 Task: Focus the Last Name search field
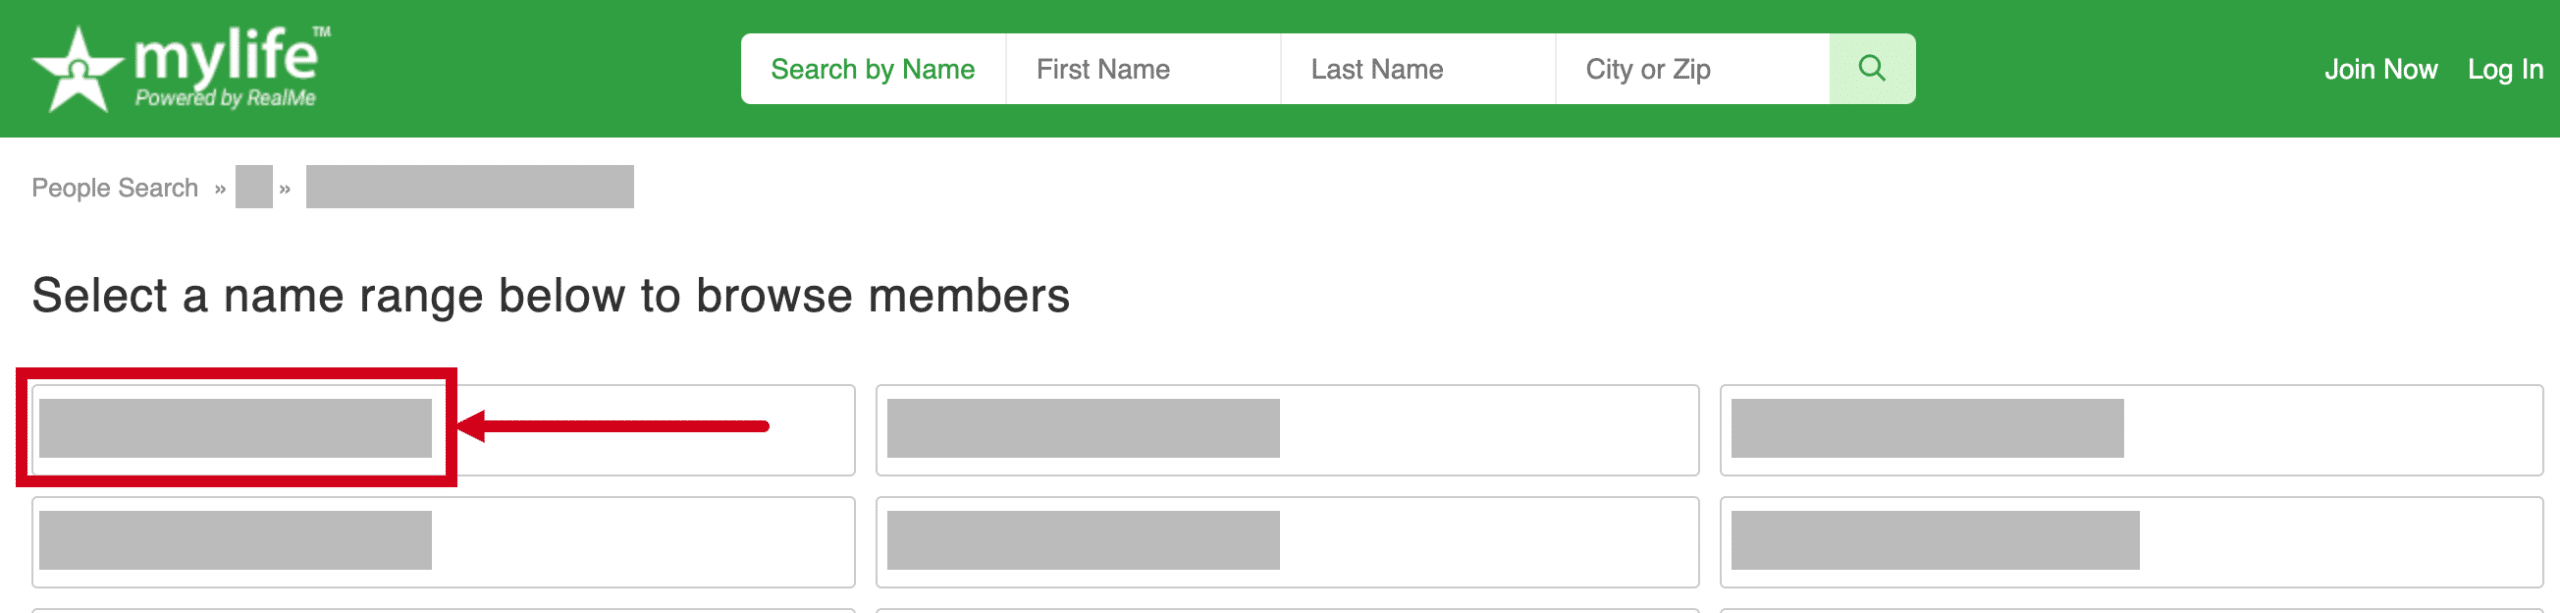click(x=1418, y=69)
